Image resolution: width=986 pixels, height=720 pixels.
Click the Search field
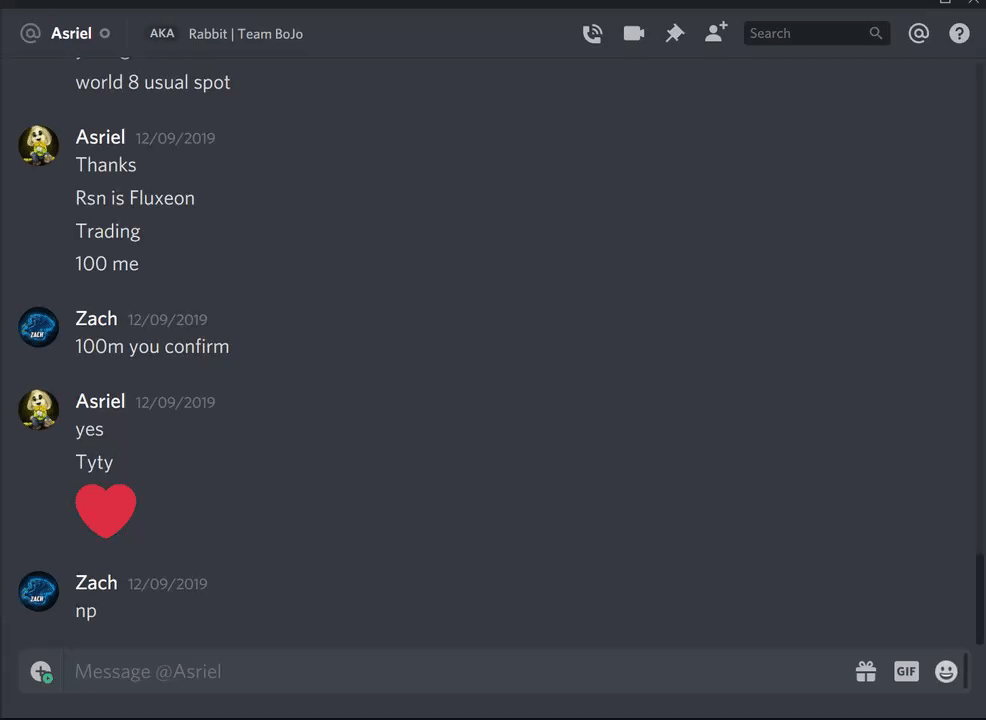coord(816,33)
